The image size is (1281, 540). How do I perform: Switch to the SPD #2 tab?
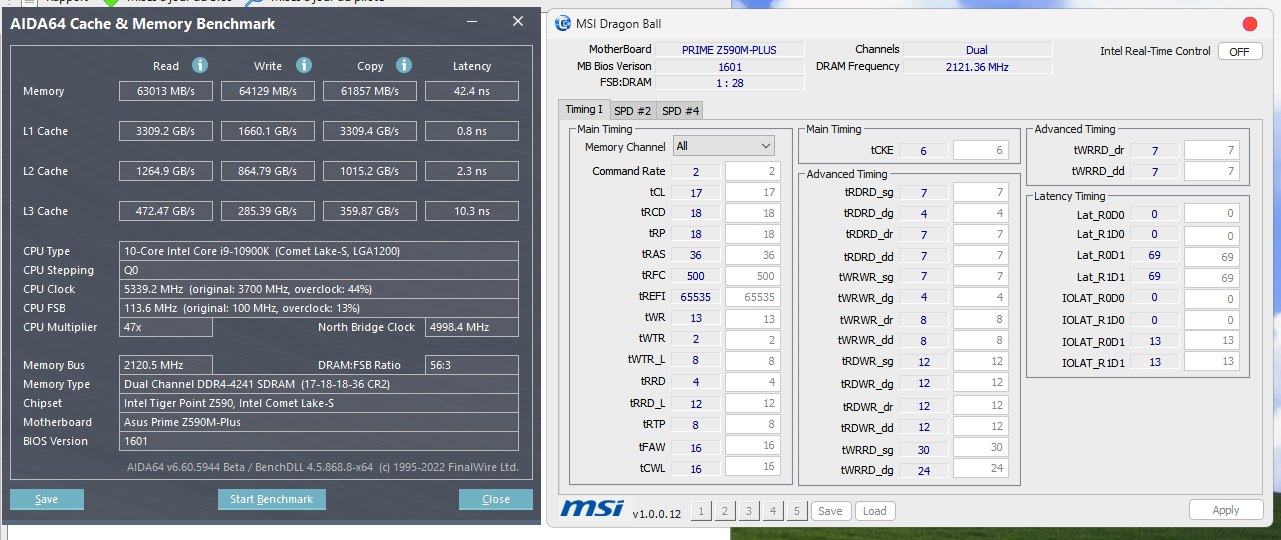(632, 110)
